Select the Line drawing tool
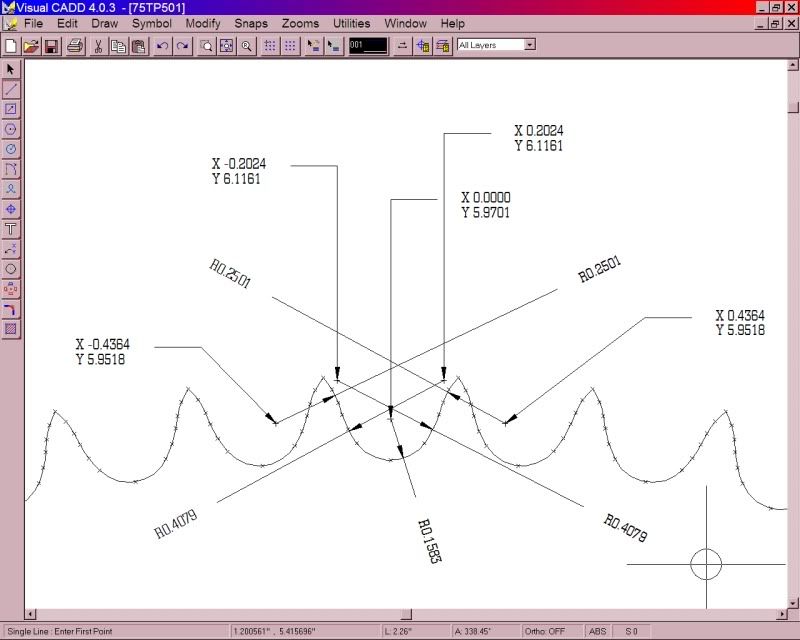Screen dimensions: 800x640 click(12, 89)
